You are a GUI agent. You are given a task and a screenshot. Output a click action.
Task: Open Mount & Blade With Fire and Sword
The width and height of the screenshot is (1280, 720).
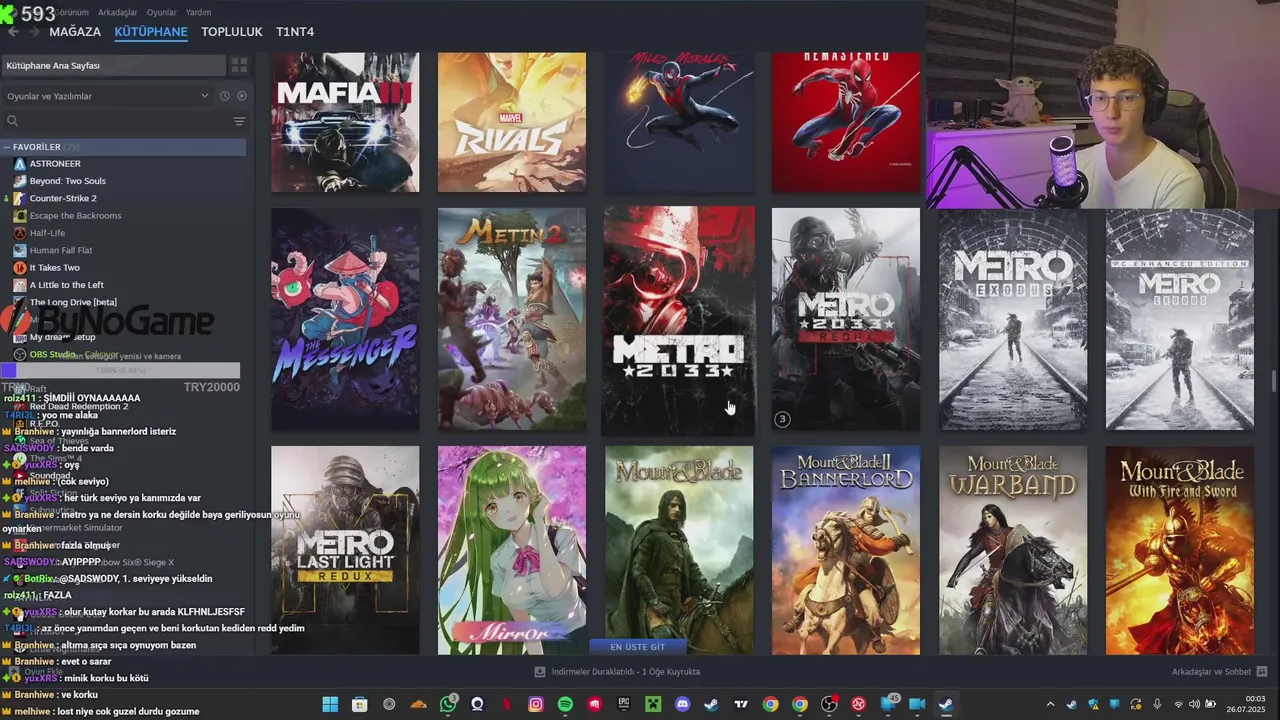coord(1180,550)
